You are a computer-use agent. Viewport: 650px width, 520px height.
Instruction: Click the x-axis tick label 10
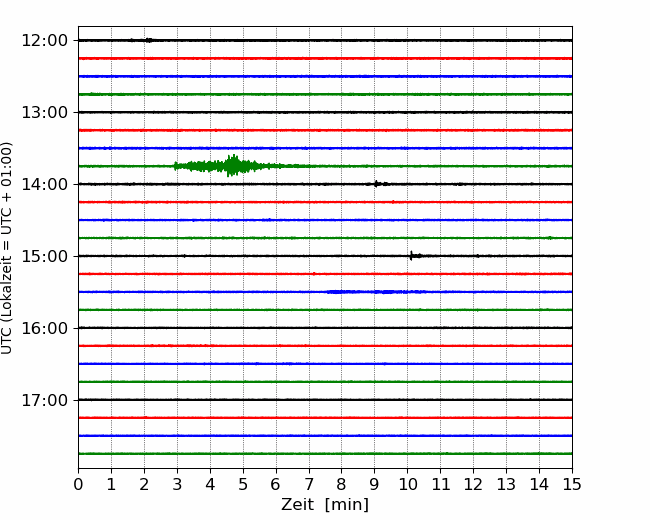(x=407, y=484)
